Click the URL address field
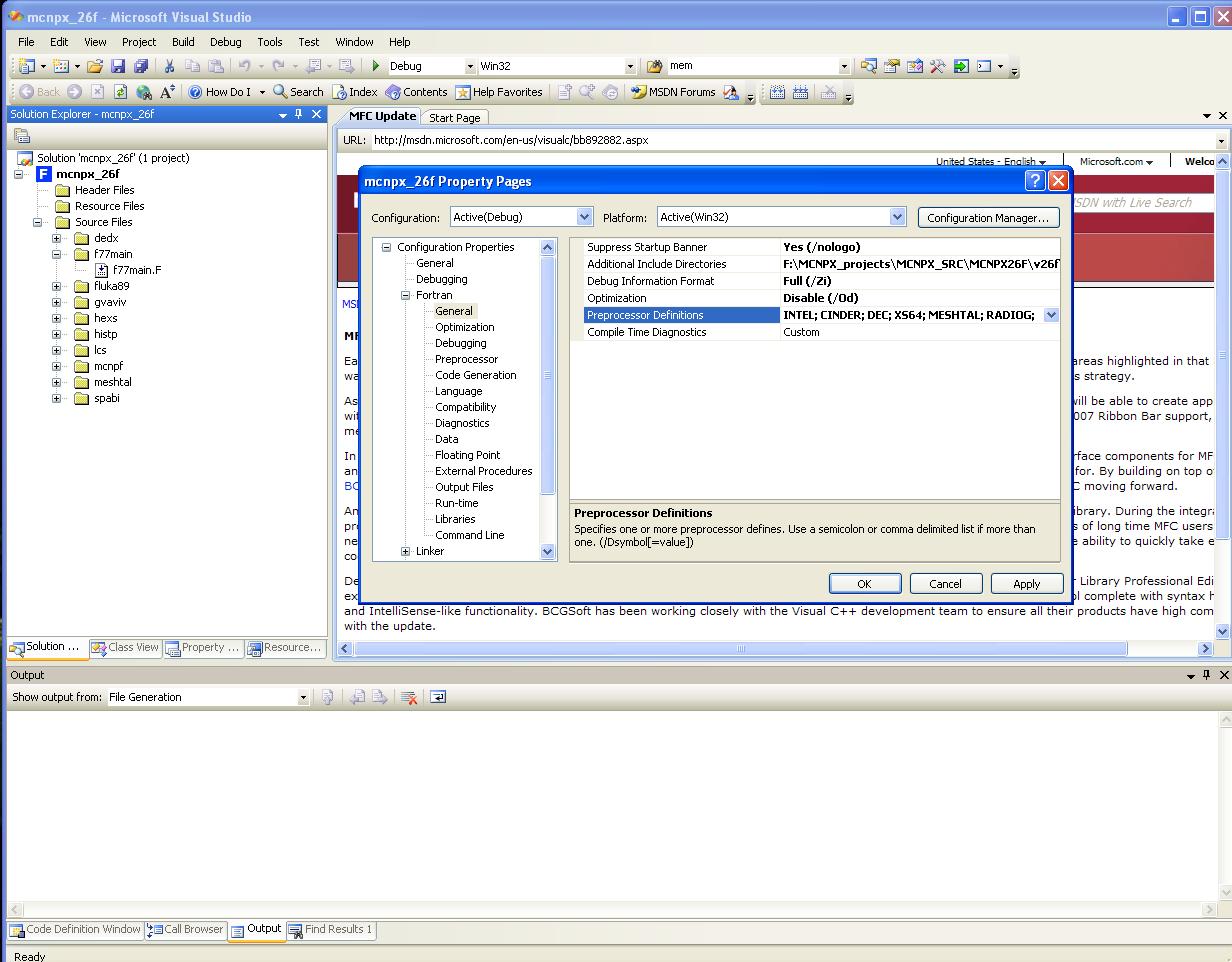The height and width of the screenshot is (962, 1232). click(x=792, y=140)
